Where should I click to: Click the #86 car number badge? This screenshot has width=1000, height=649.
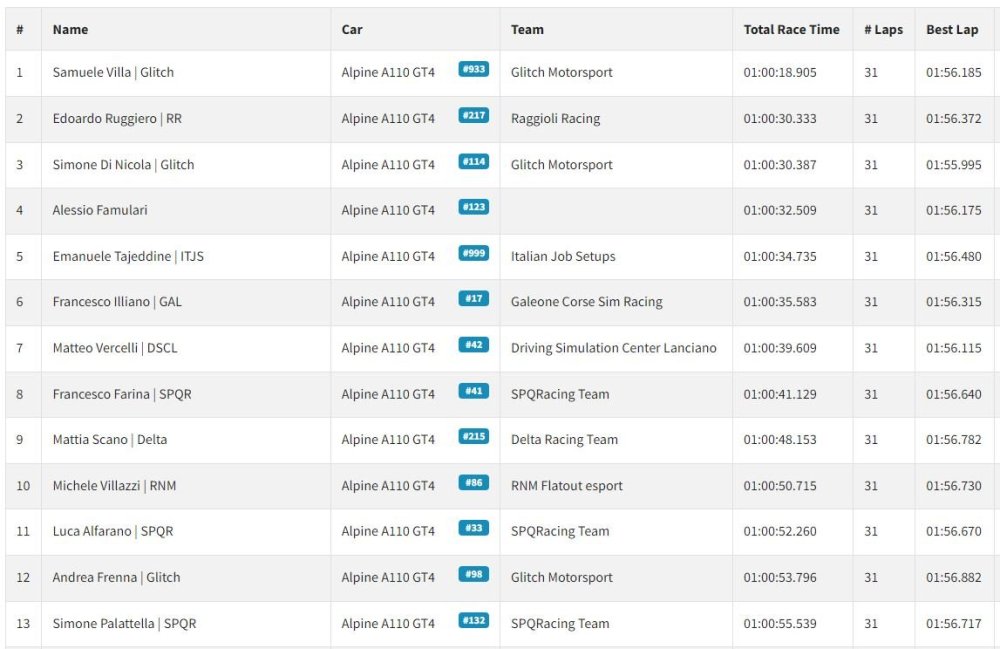(x=473, y=483)
